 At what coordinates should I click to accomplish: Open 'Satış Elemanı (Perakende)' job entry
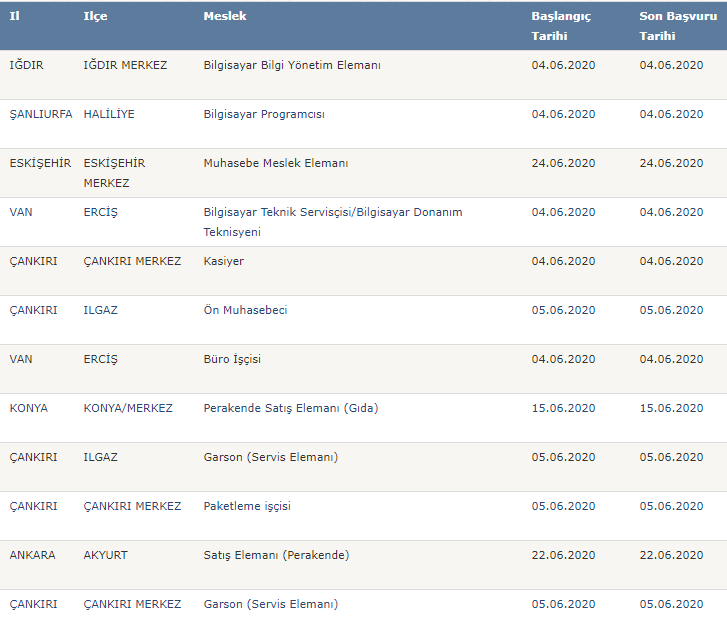click(x=276, y=555)
